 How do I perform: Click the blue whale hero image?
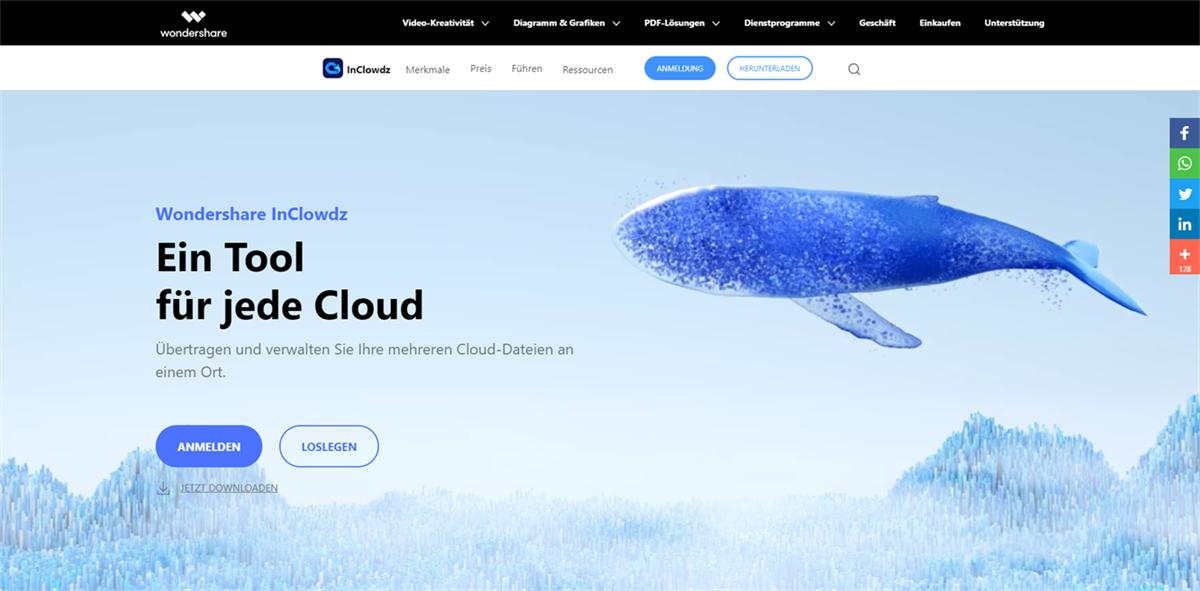pyautogui.click(x=878, y=262)
